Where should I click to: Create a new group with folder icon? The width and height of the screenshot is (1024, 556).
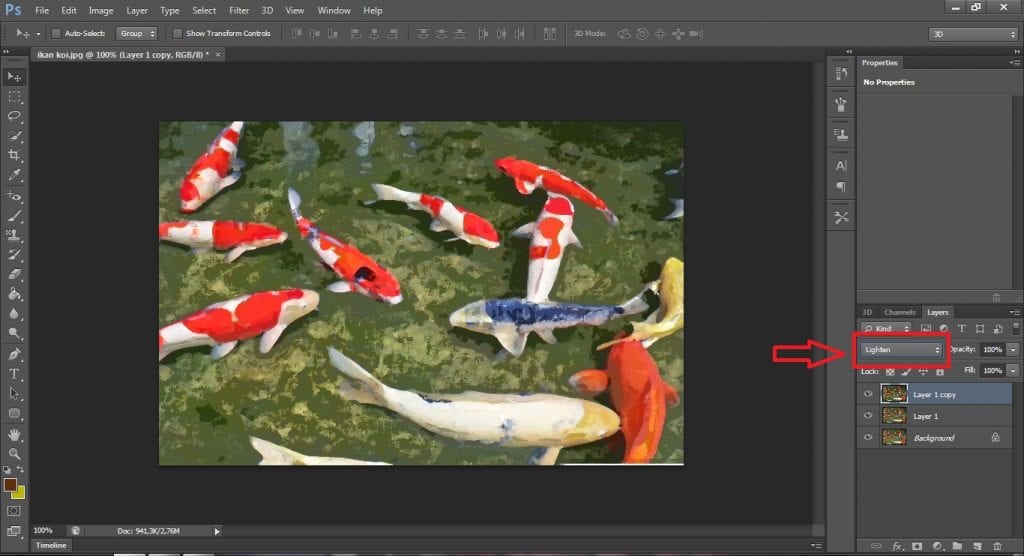click(x=957, y=546)
